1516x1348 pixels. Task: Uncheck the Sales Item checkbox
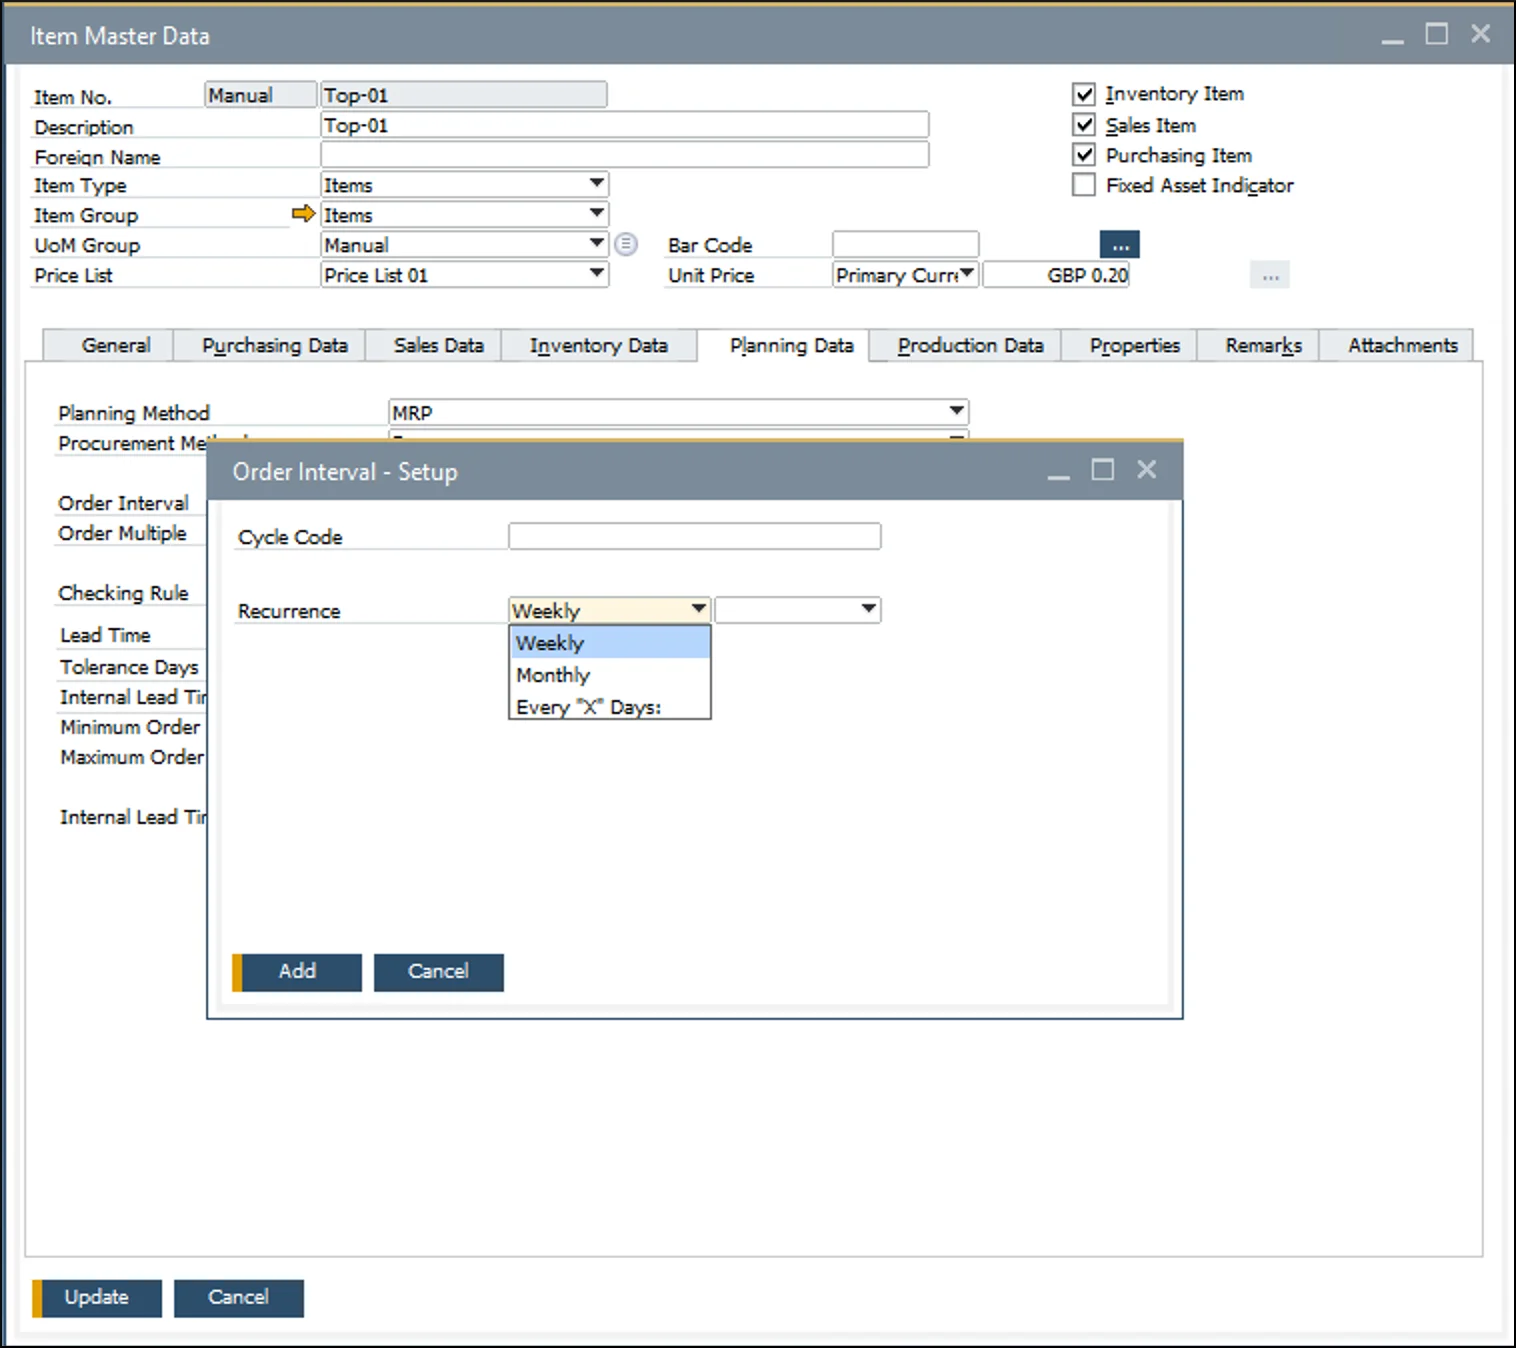[x=1084, y=125]
